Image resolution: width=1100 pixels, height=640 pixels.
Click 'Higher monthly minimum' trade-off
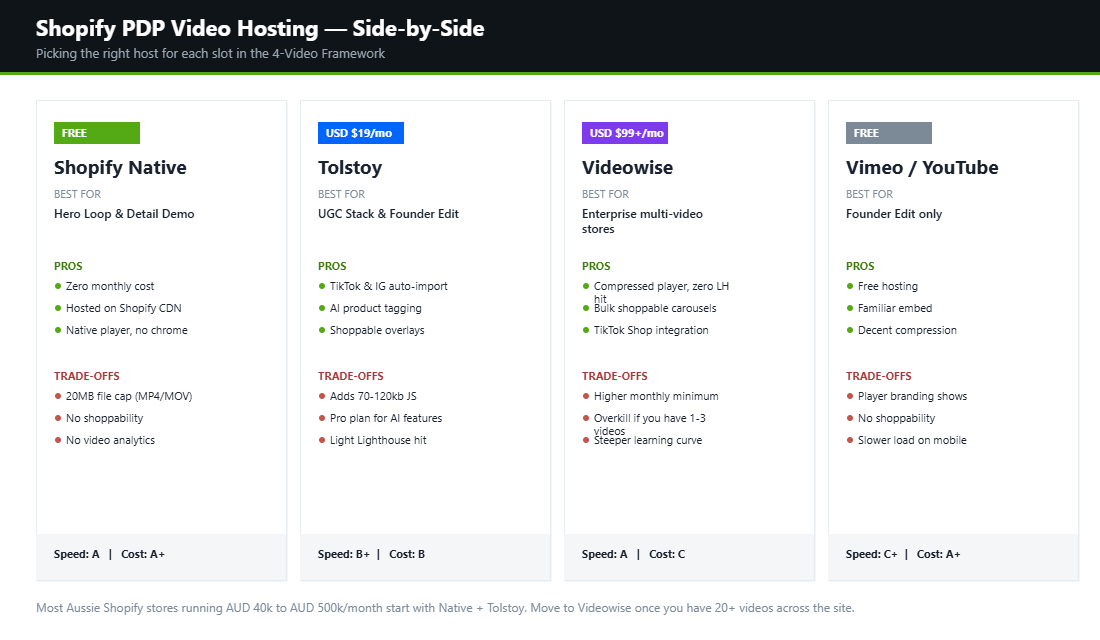[656, 396]
